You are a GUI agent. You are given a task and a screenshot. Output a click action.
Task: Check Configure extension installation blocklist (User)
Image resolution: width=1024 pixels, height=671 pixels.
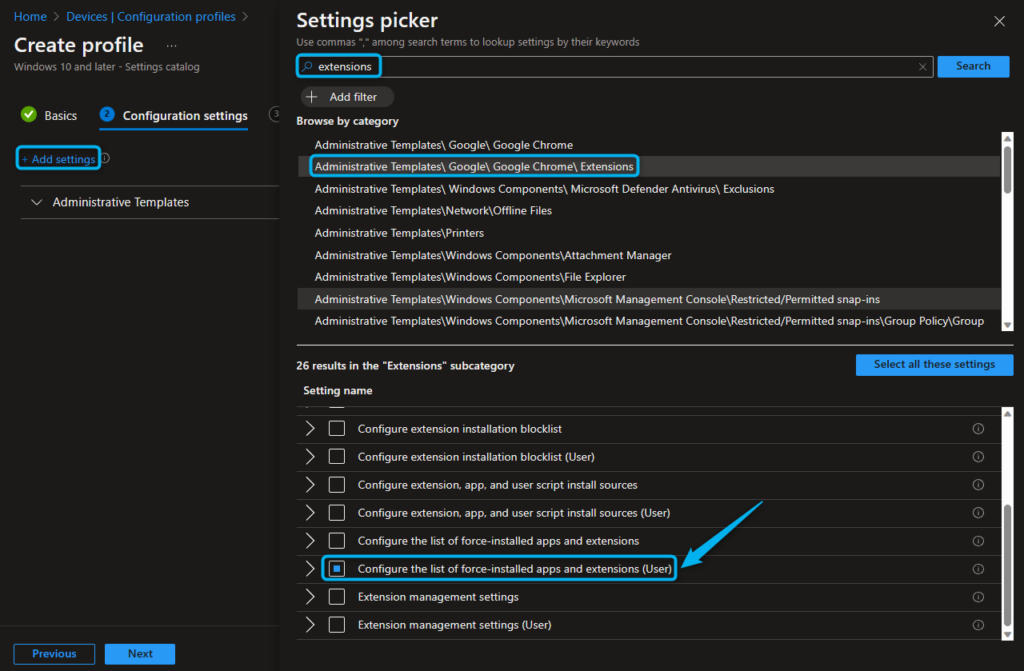point(338,457)
